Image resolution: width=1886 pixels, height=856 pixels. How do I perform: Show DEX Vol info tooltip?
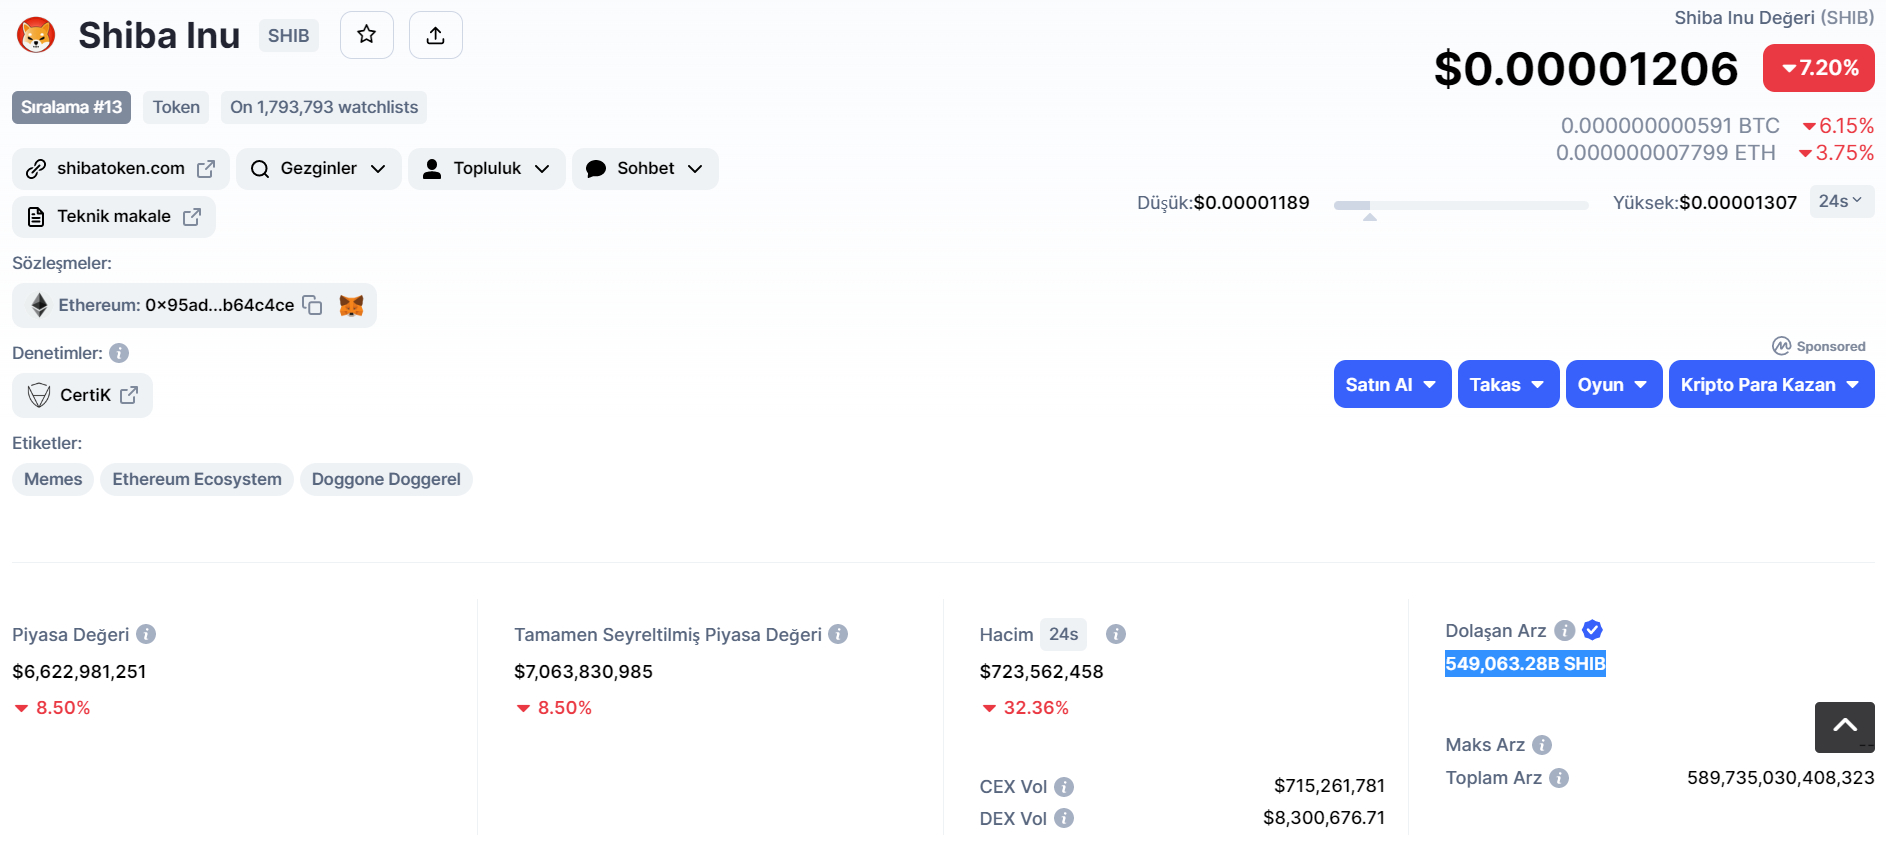1064,818
